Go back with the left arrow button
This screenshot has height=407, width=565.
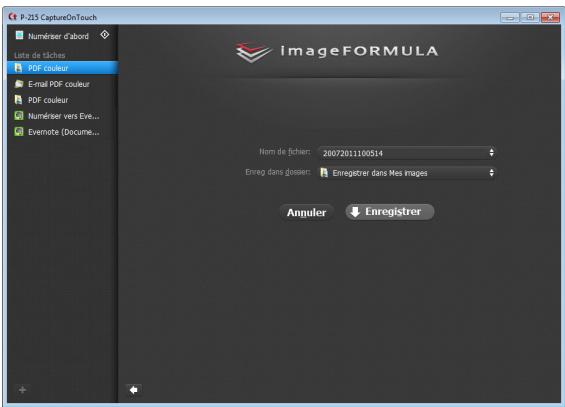click(134, 390)
